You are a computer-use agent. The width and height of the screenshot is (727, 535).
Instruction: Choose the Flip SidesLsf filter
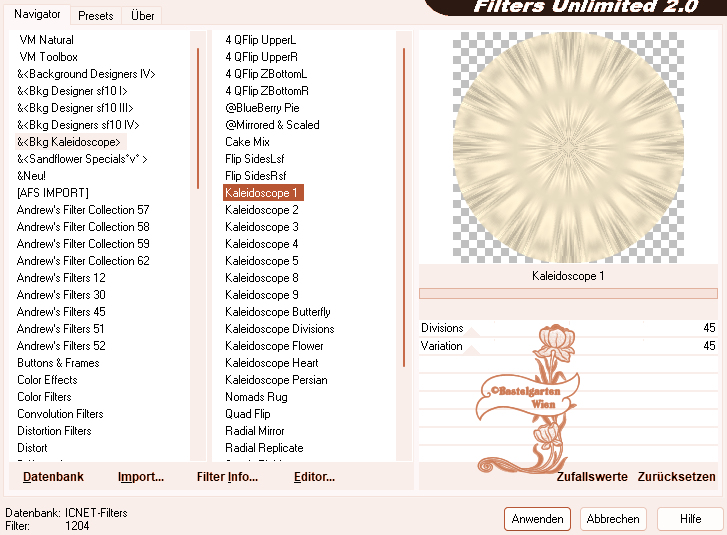[x=255, y=159]
